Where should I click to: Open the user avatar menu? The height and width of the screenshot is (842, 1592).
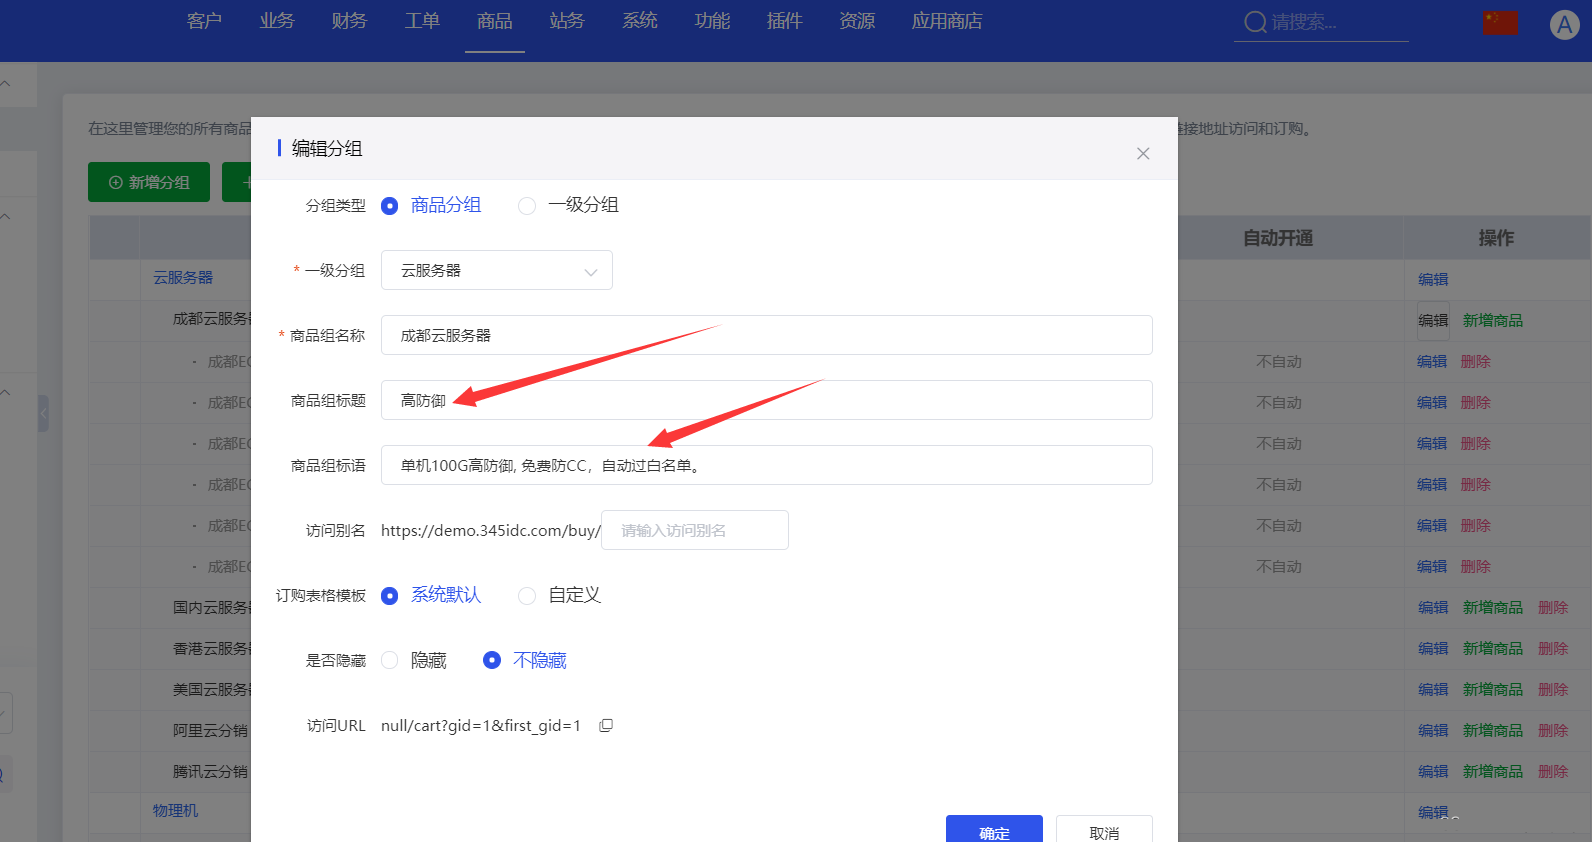click(1564, 25)
